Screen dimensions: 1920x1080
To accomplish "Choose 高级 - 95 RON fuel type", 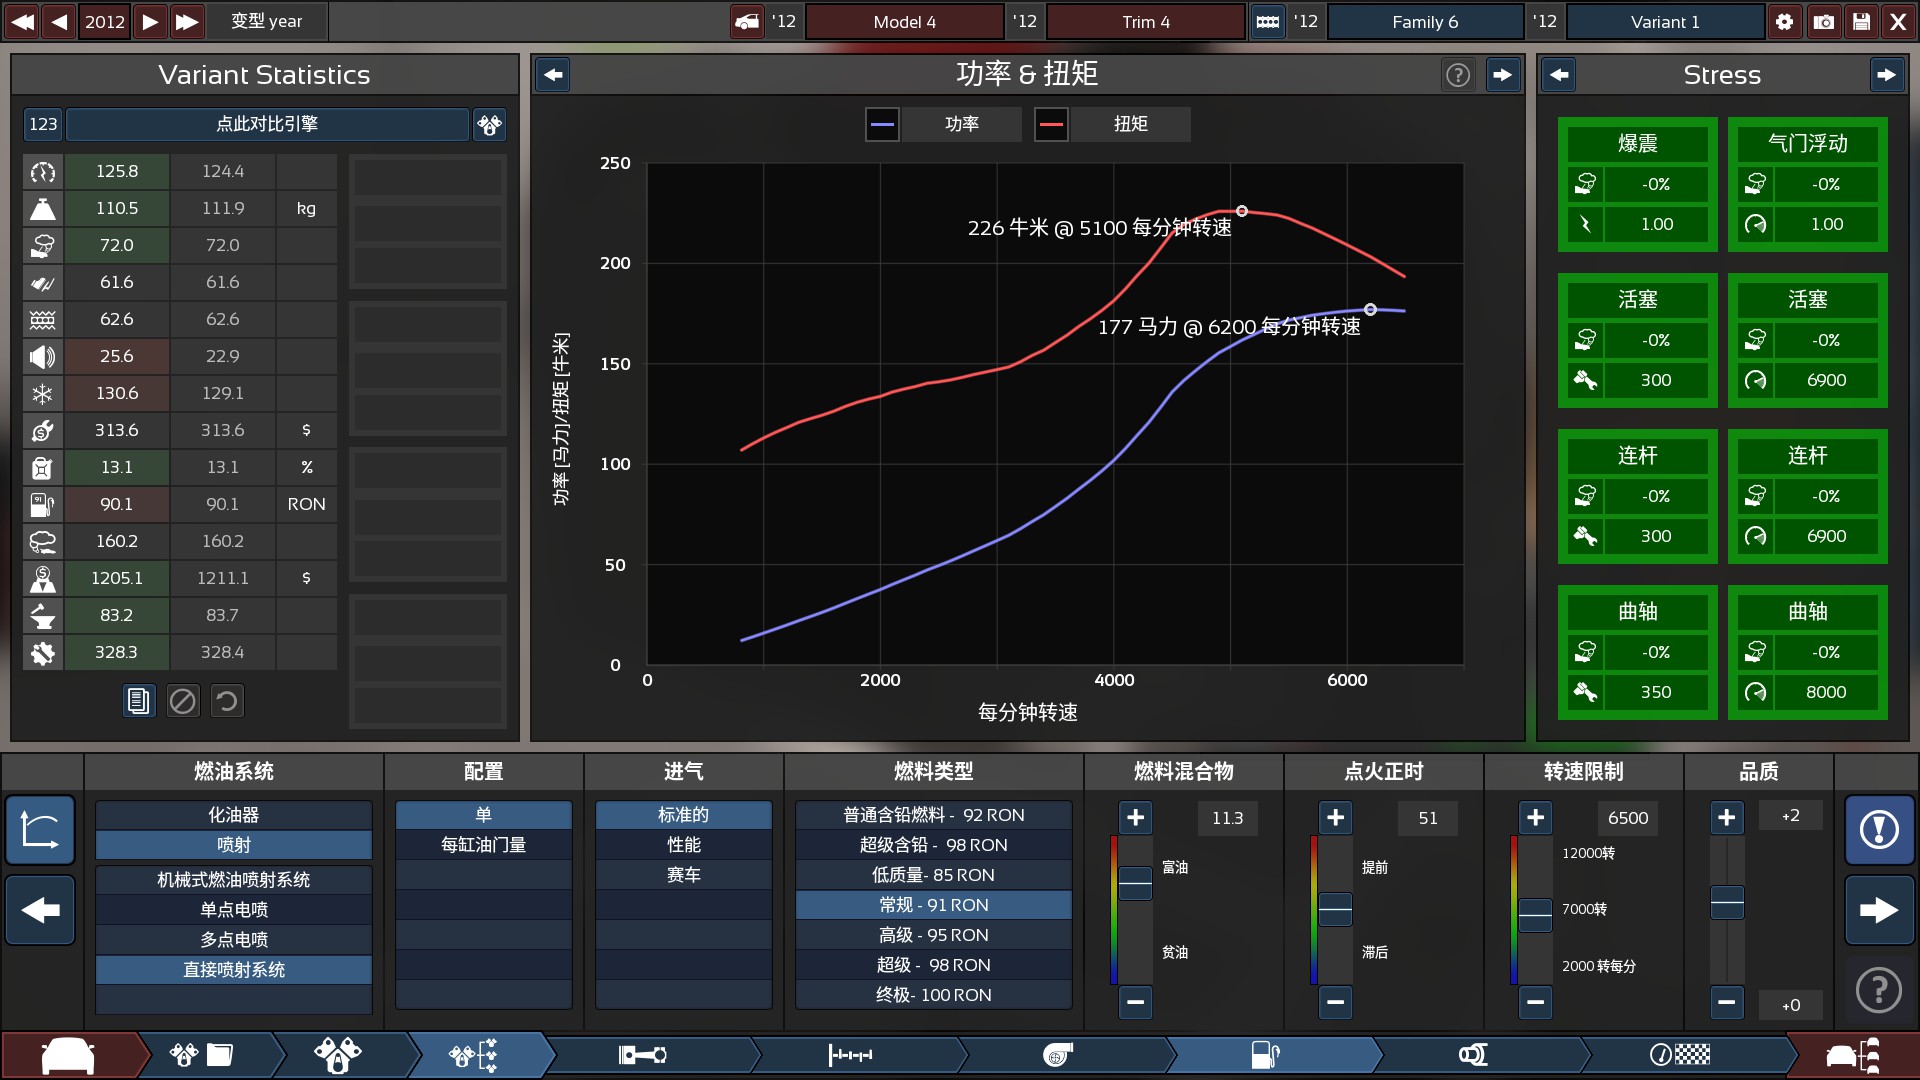I will [x=933, y=935].
